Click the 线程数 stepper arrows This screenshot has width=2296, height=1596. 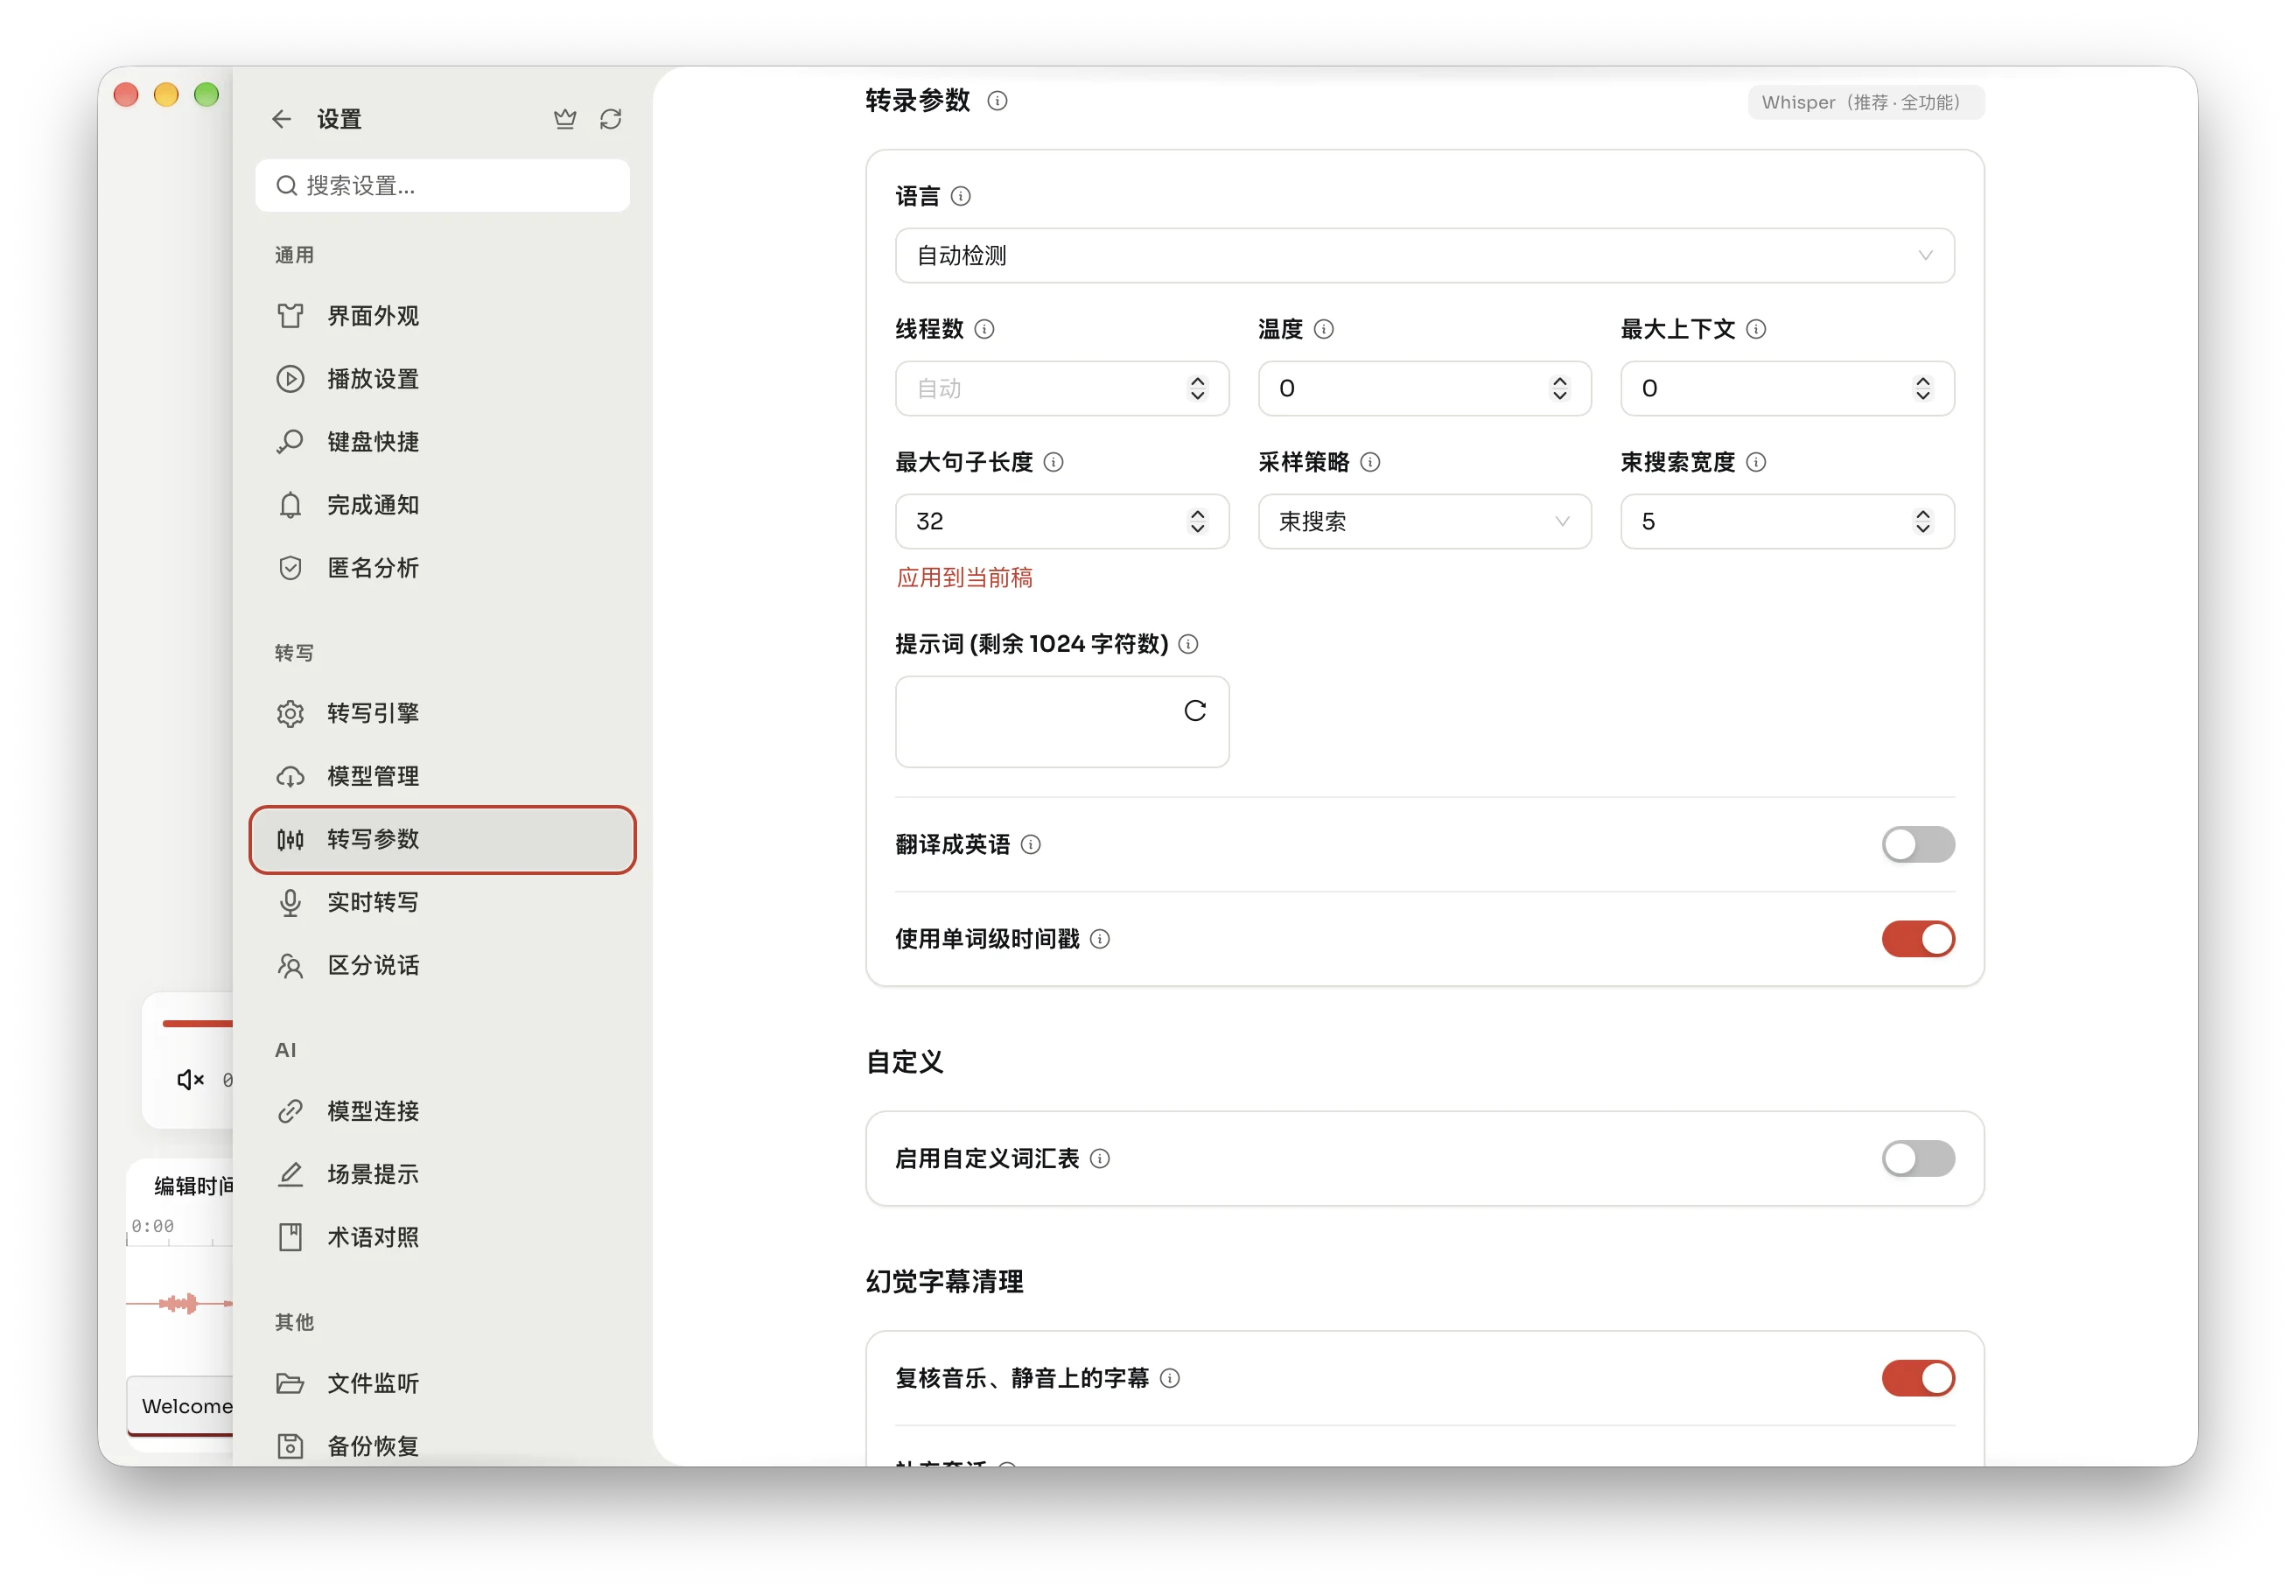[x=1197, y=389]
